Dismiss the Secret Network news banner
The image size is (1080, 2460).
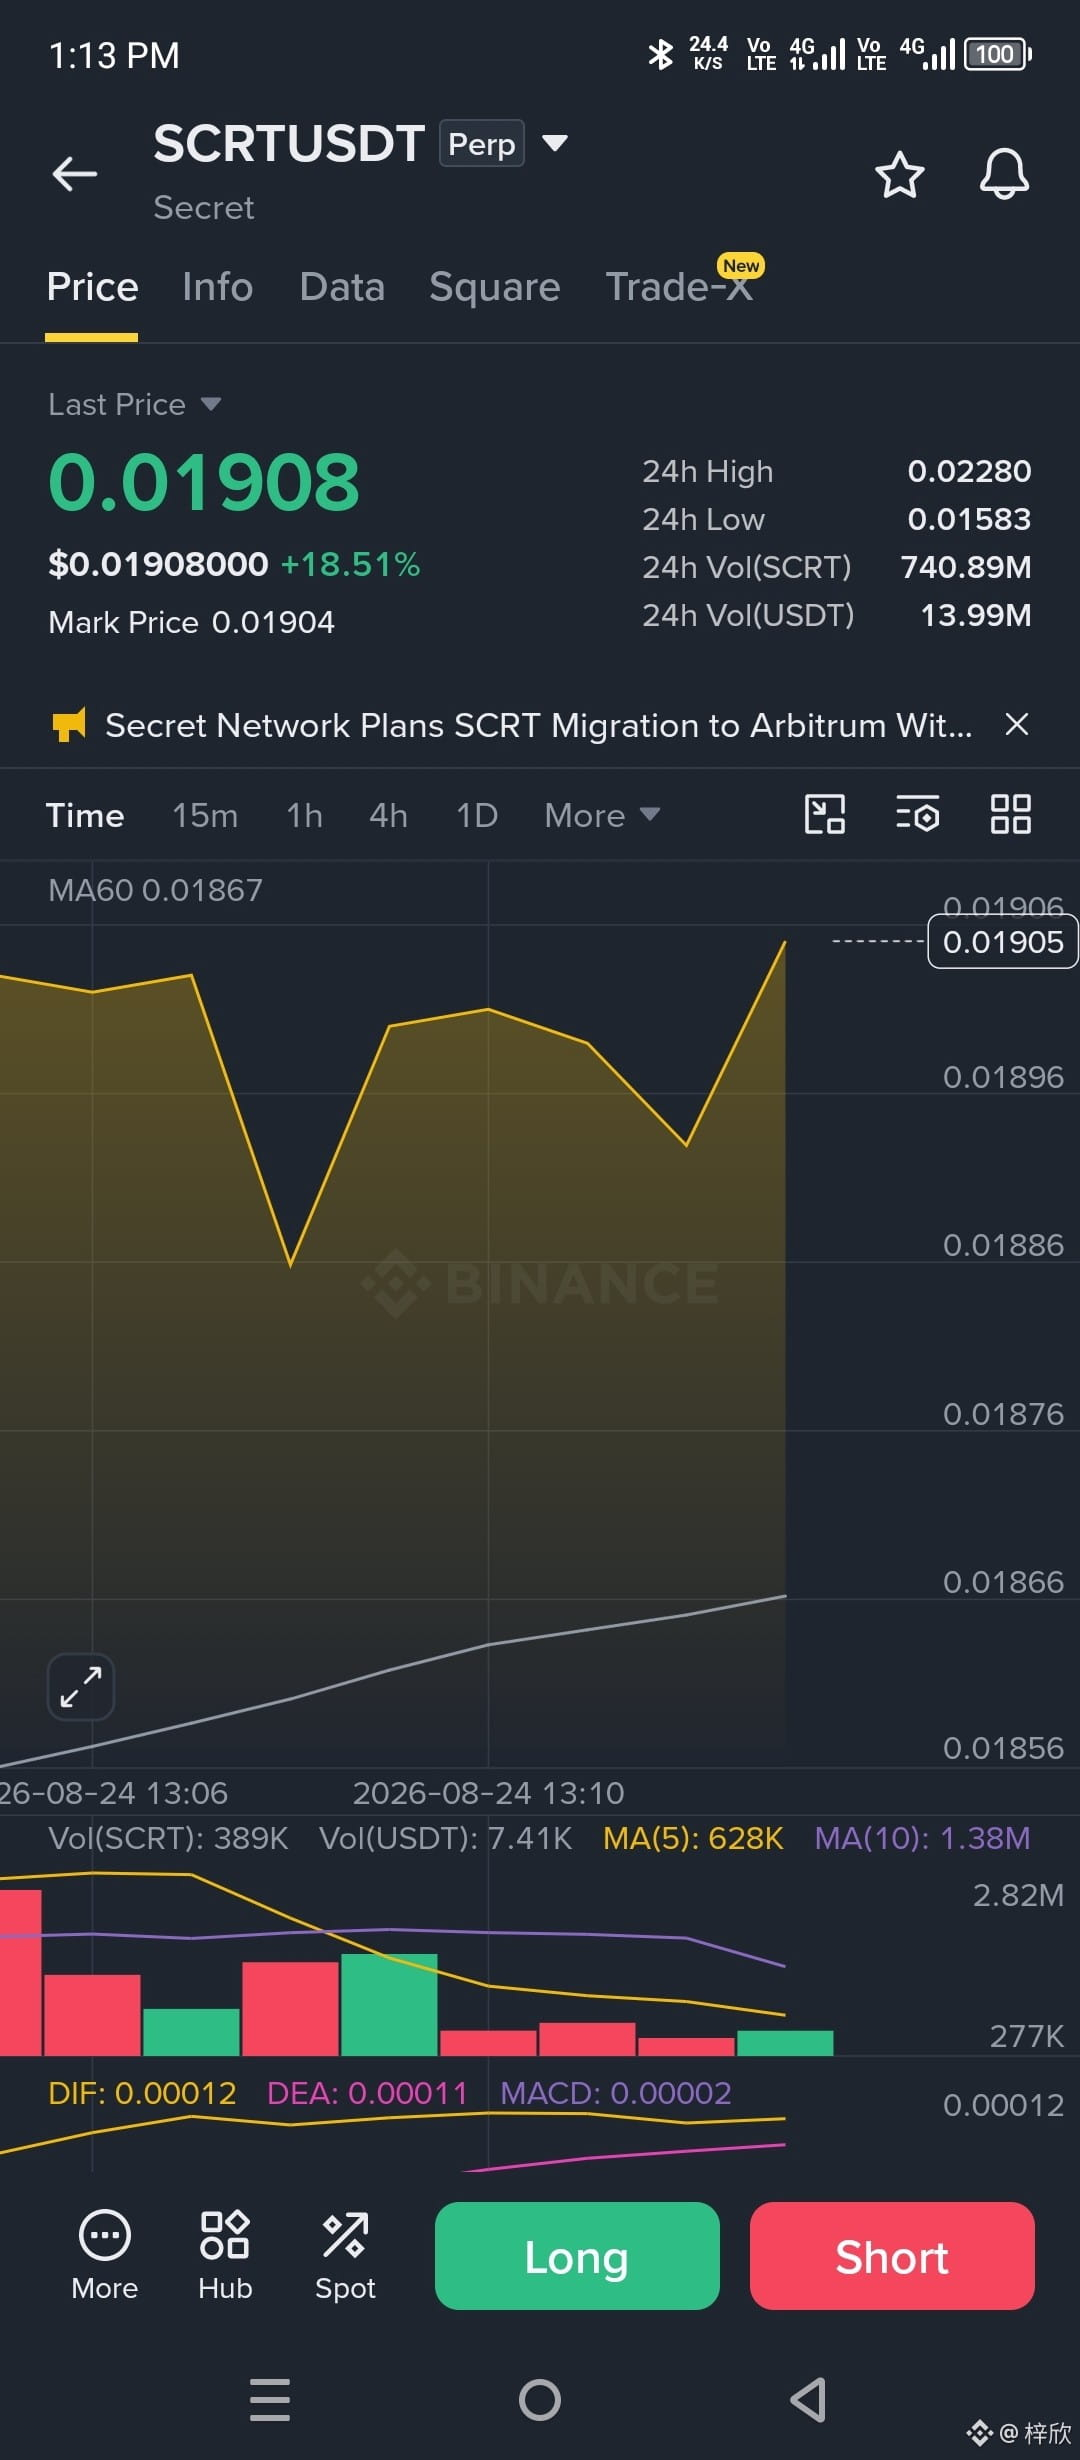click(x=1017, y=724)
